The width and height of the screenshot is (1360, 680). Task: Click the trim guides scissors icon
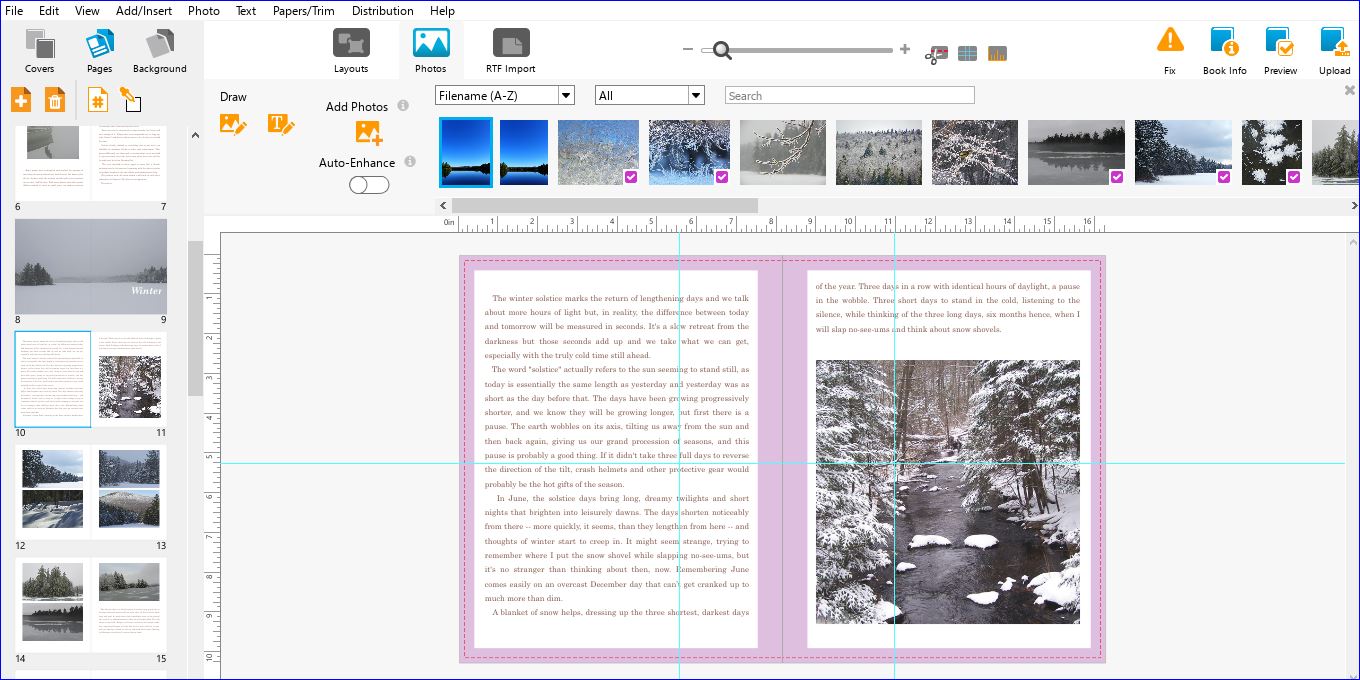point(936,54)
